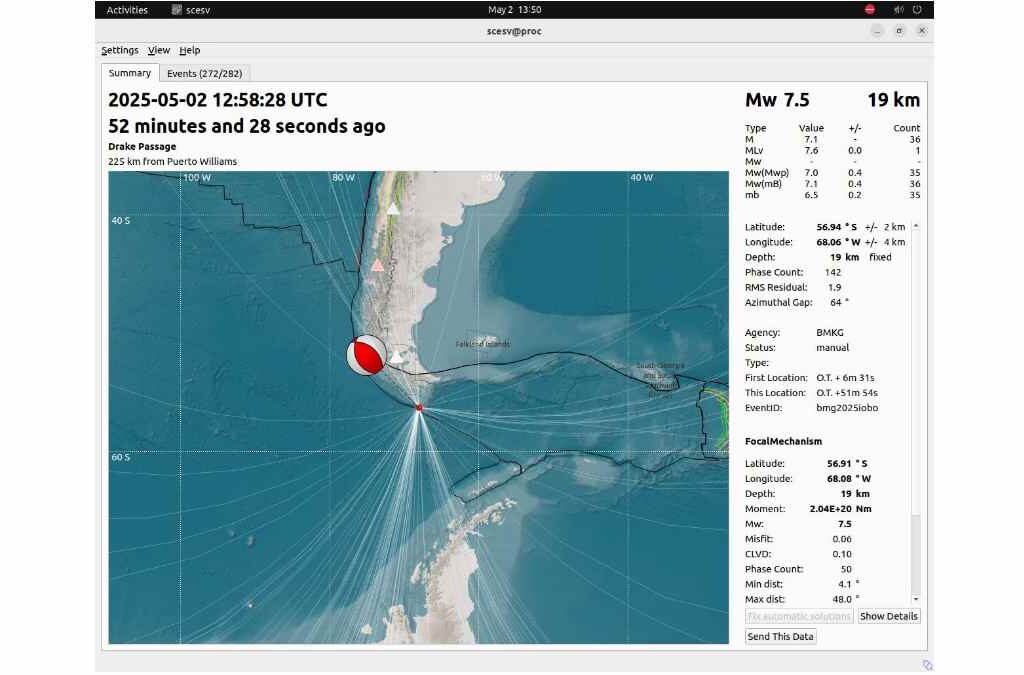This screenshot has height=675, width=1024.
Task: Click the Show Details button
Action: click(889, 616)
